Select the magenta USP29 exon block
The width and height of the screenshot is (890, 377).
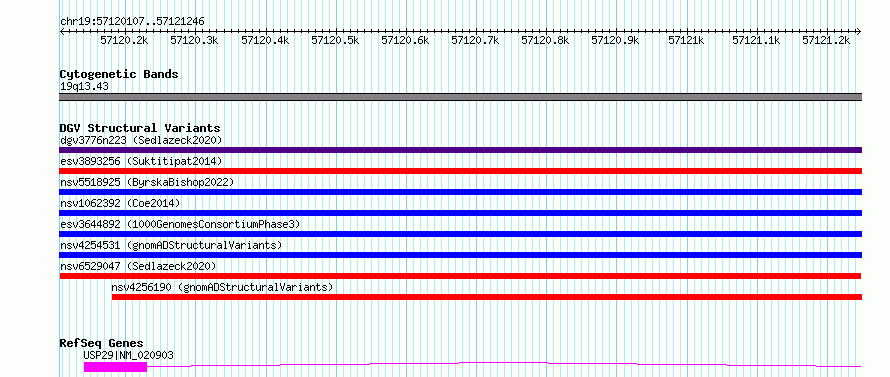[115, 367]
